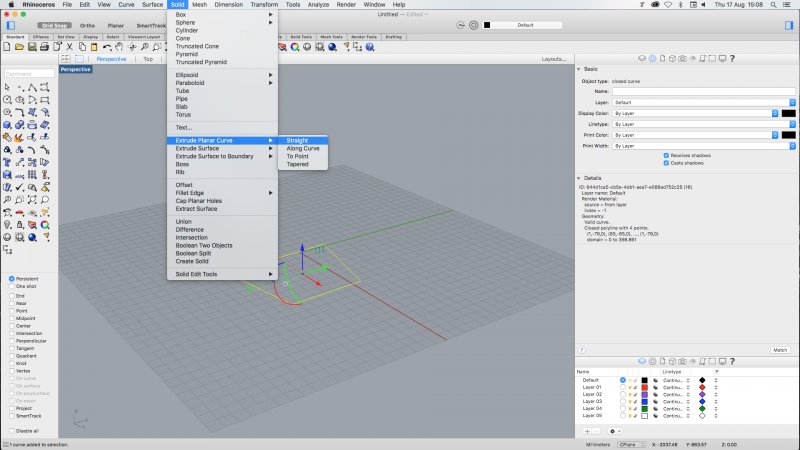800x450 pixels.
Task: Open the Mesh menu in the menu bar
Action: pyautogui.click(x=199, y=5)
